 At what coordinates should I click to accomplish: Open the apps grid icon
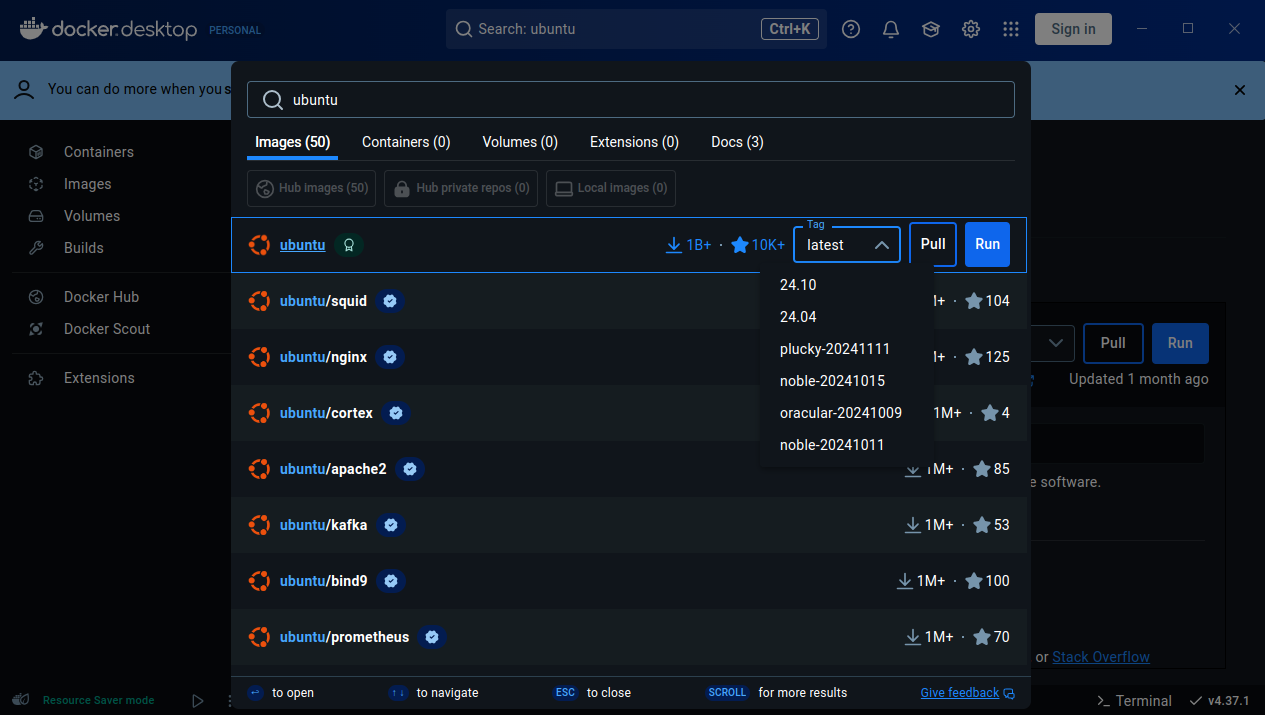click(1011, 29)
